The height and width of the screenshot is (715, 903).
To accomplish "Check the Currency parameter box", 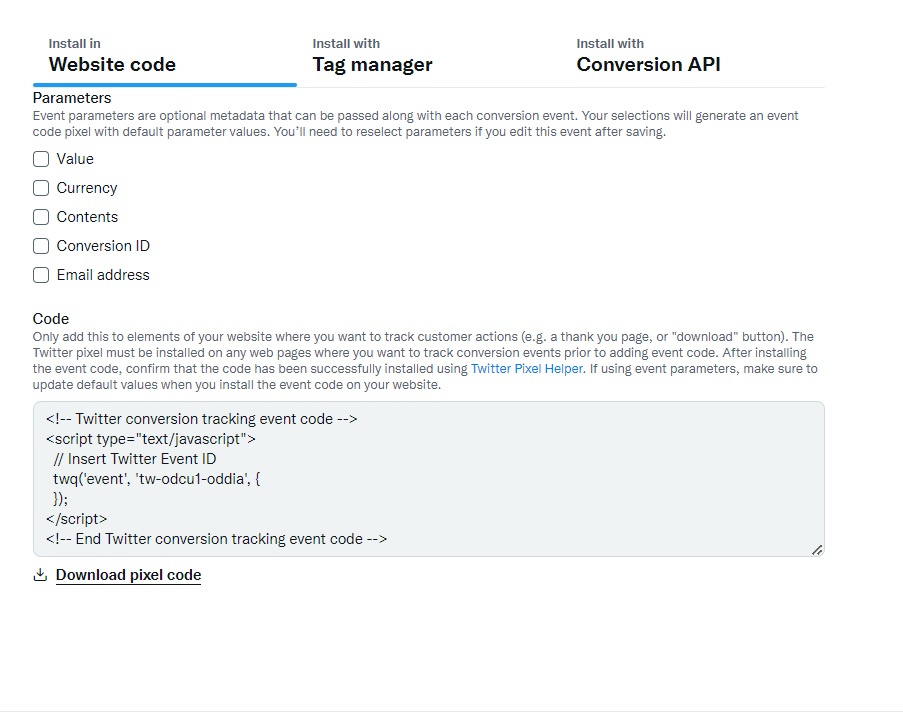I will 41,188.
